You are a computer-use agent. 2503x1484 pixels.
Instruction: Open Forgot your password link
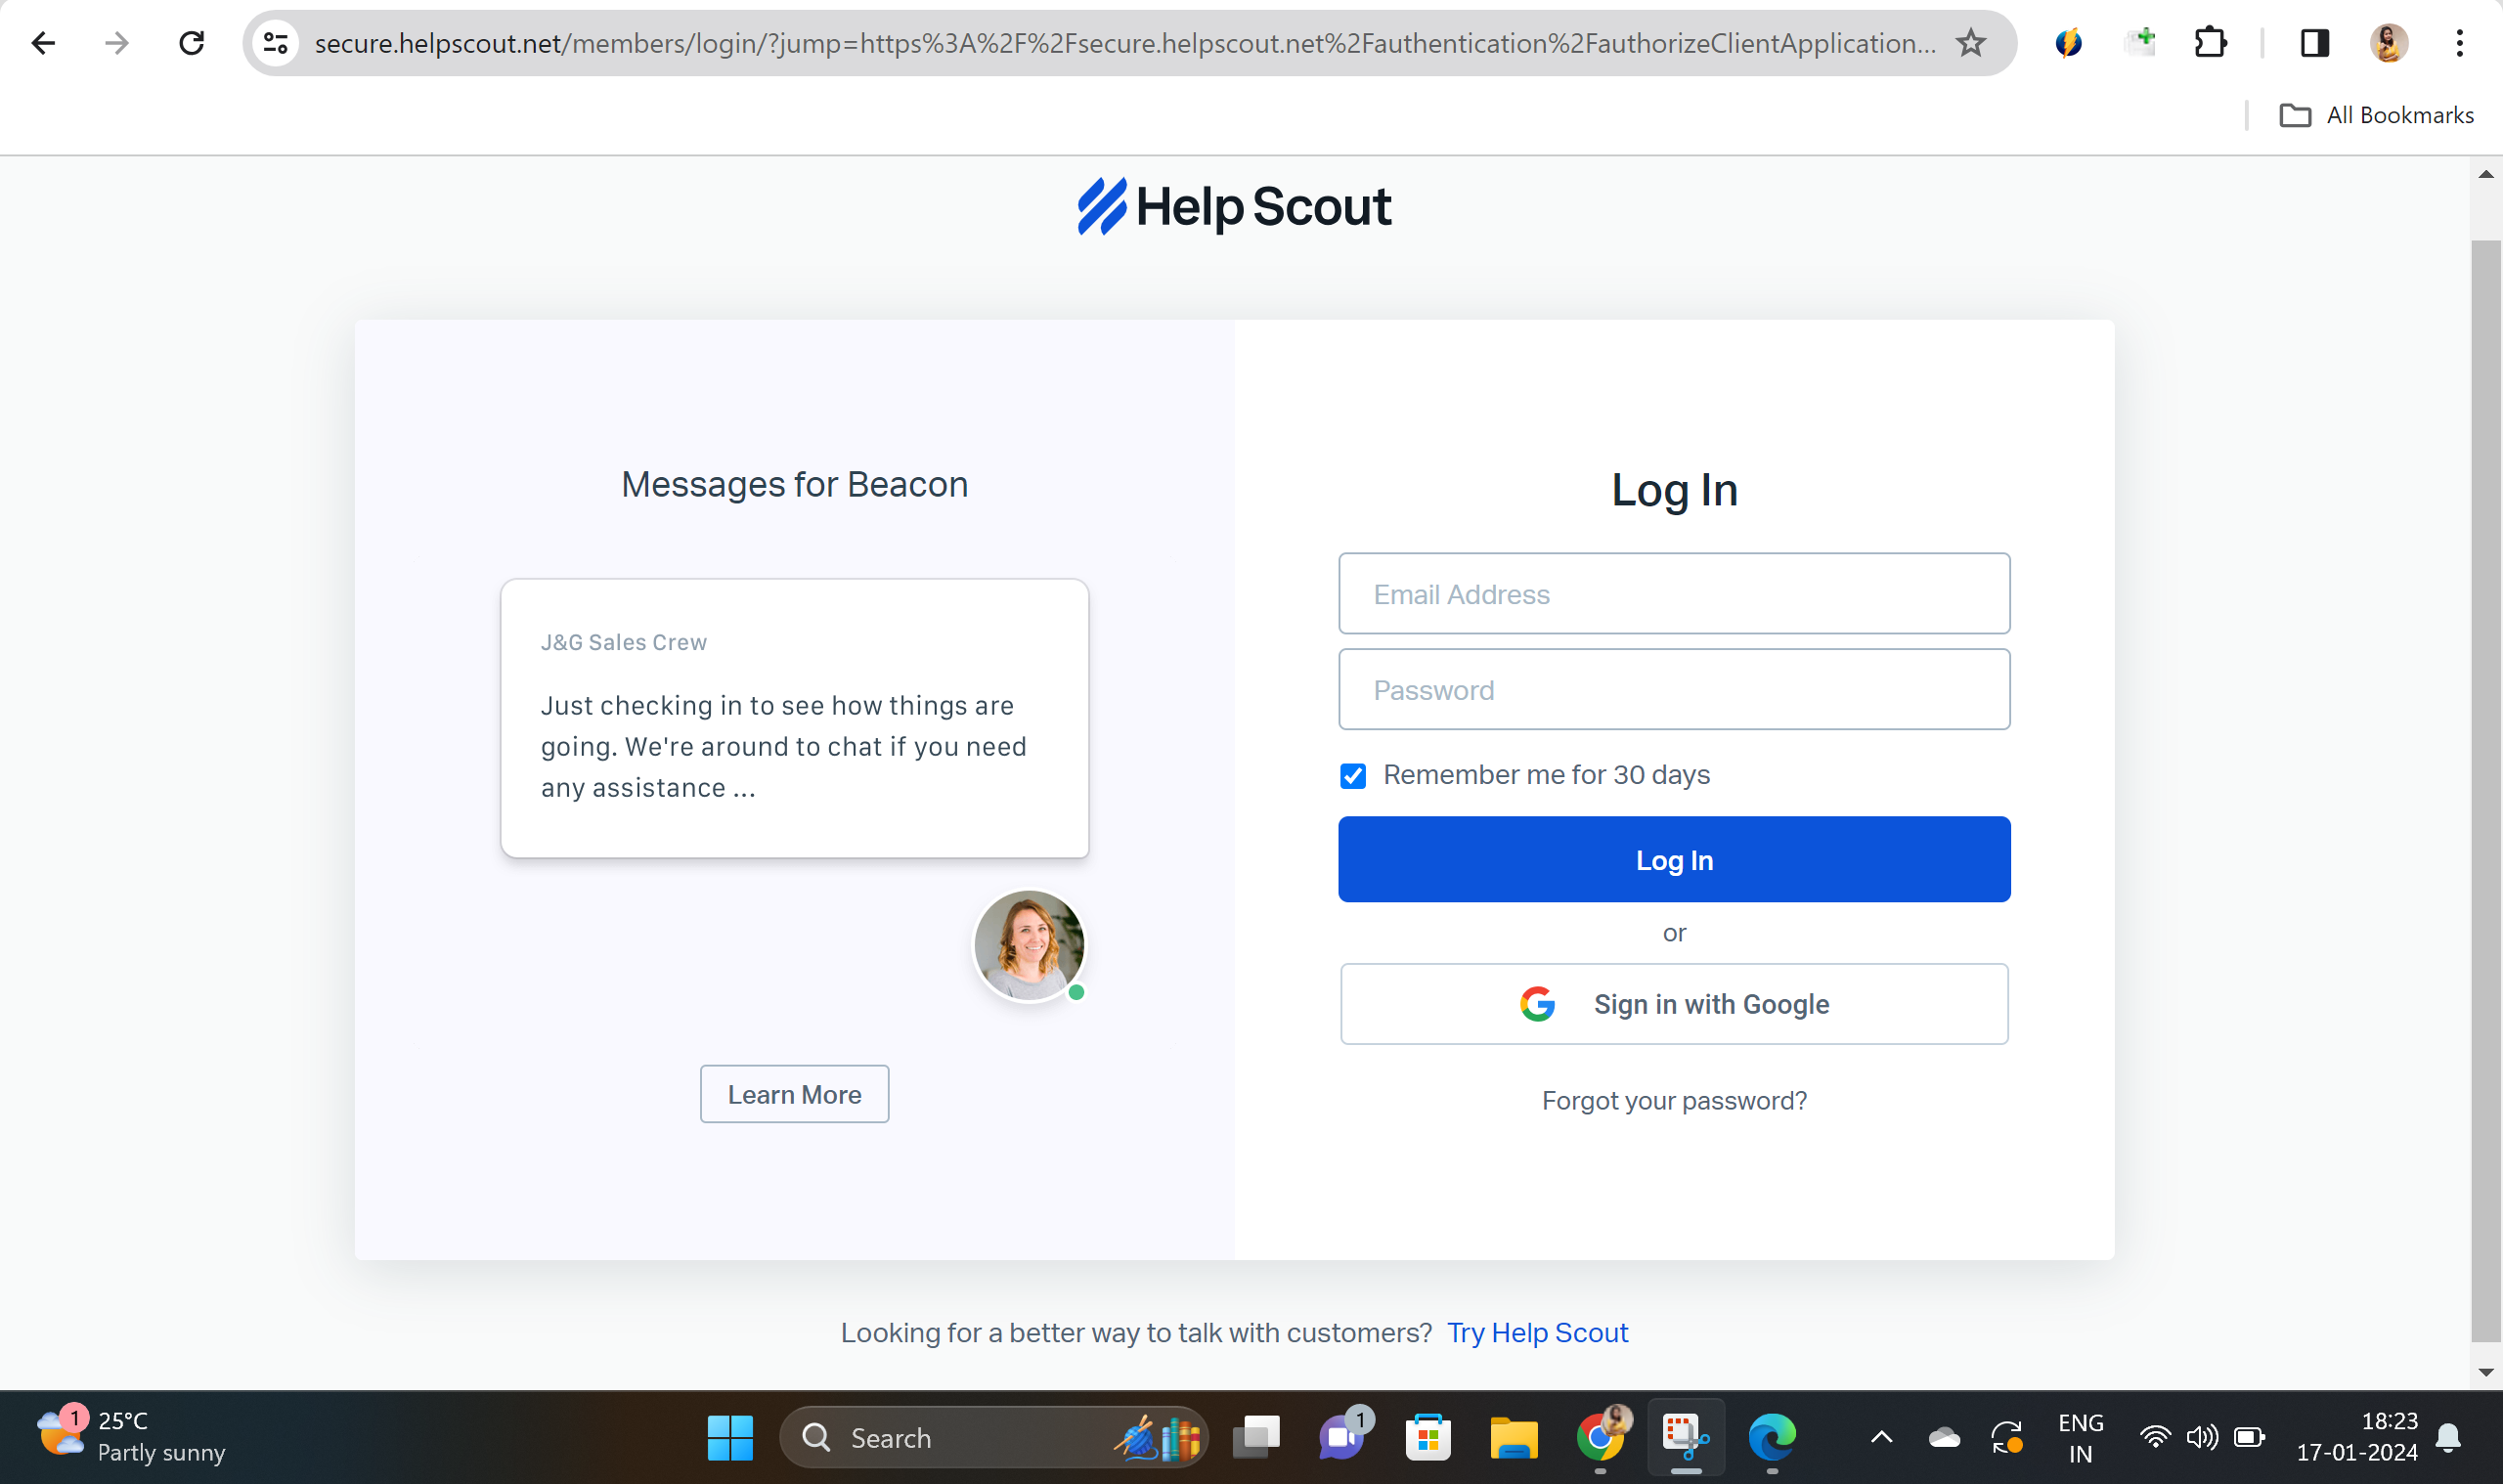pyautogui.click(x=1674, y=1101)
